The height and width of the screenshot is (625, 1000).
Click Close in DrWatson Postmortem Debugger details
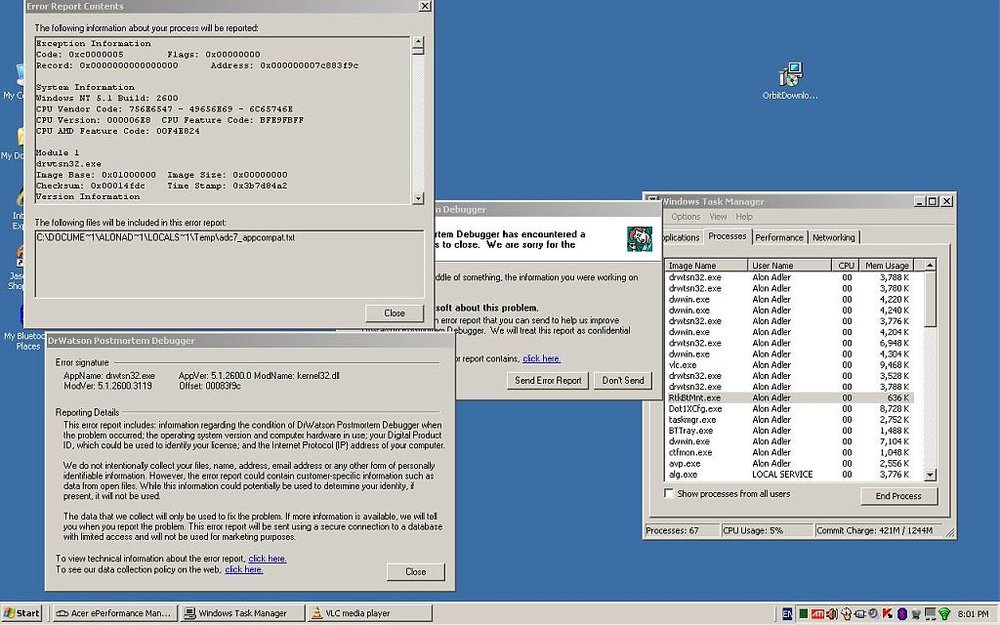click(x=416, y=572)
